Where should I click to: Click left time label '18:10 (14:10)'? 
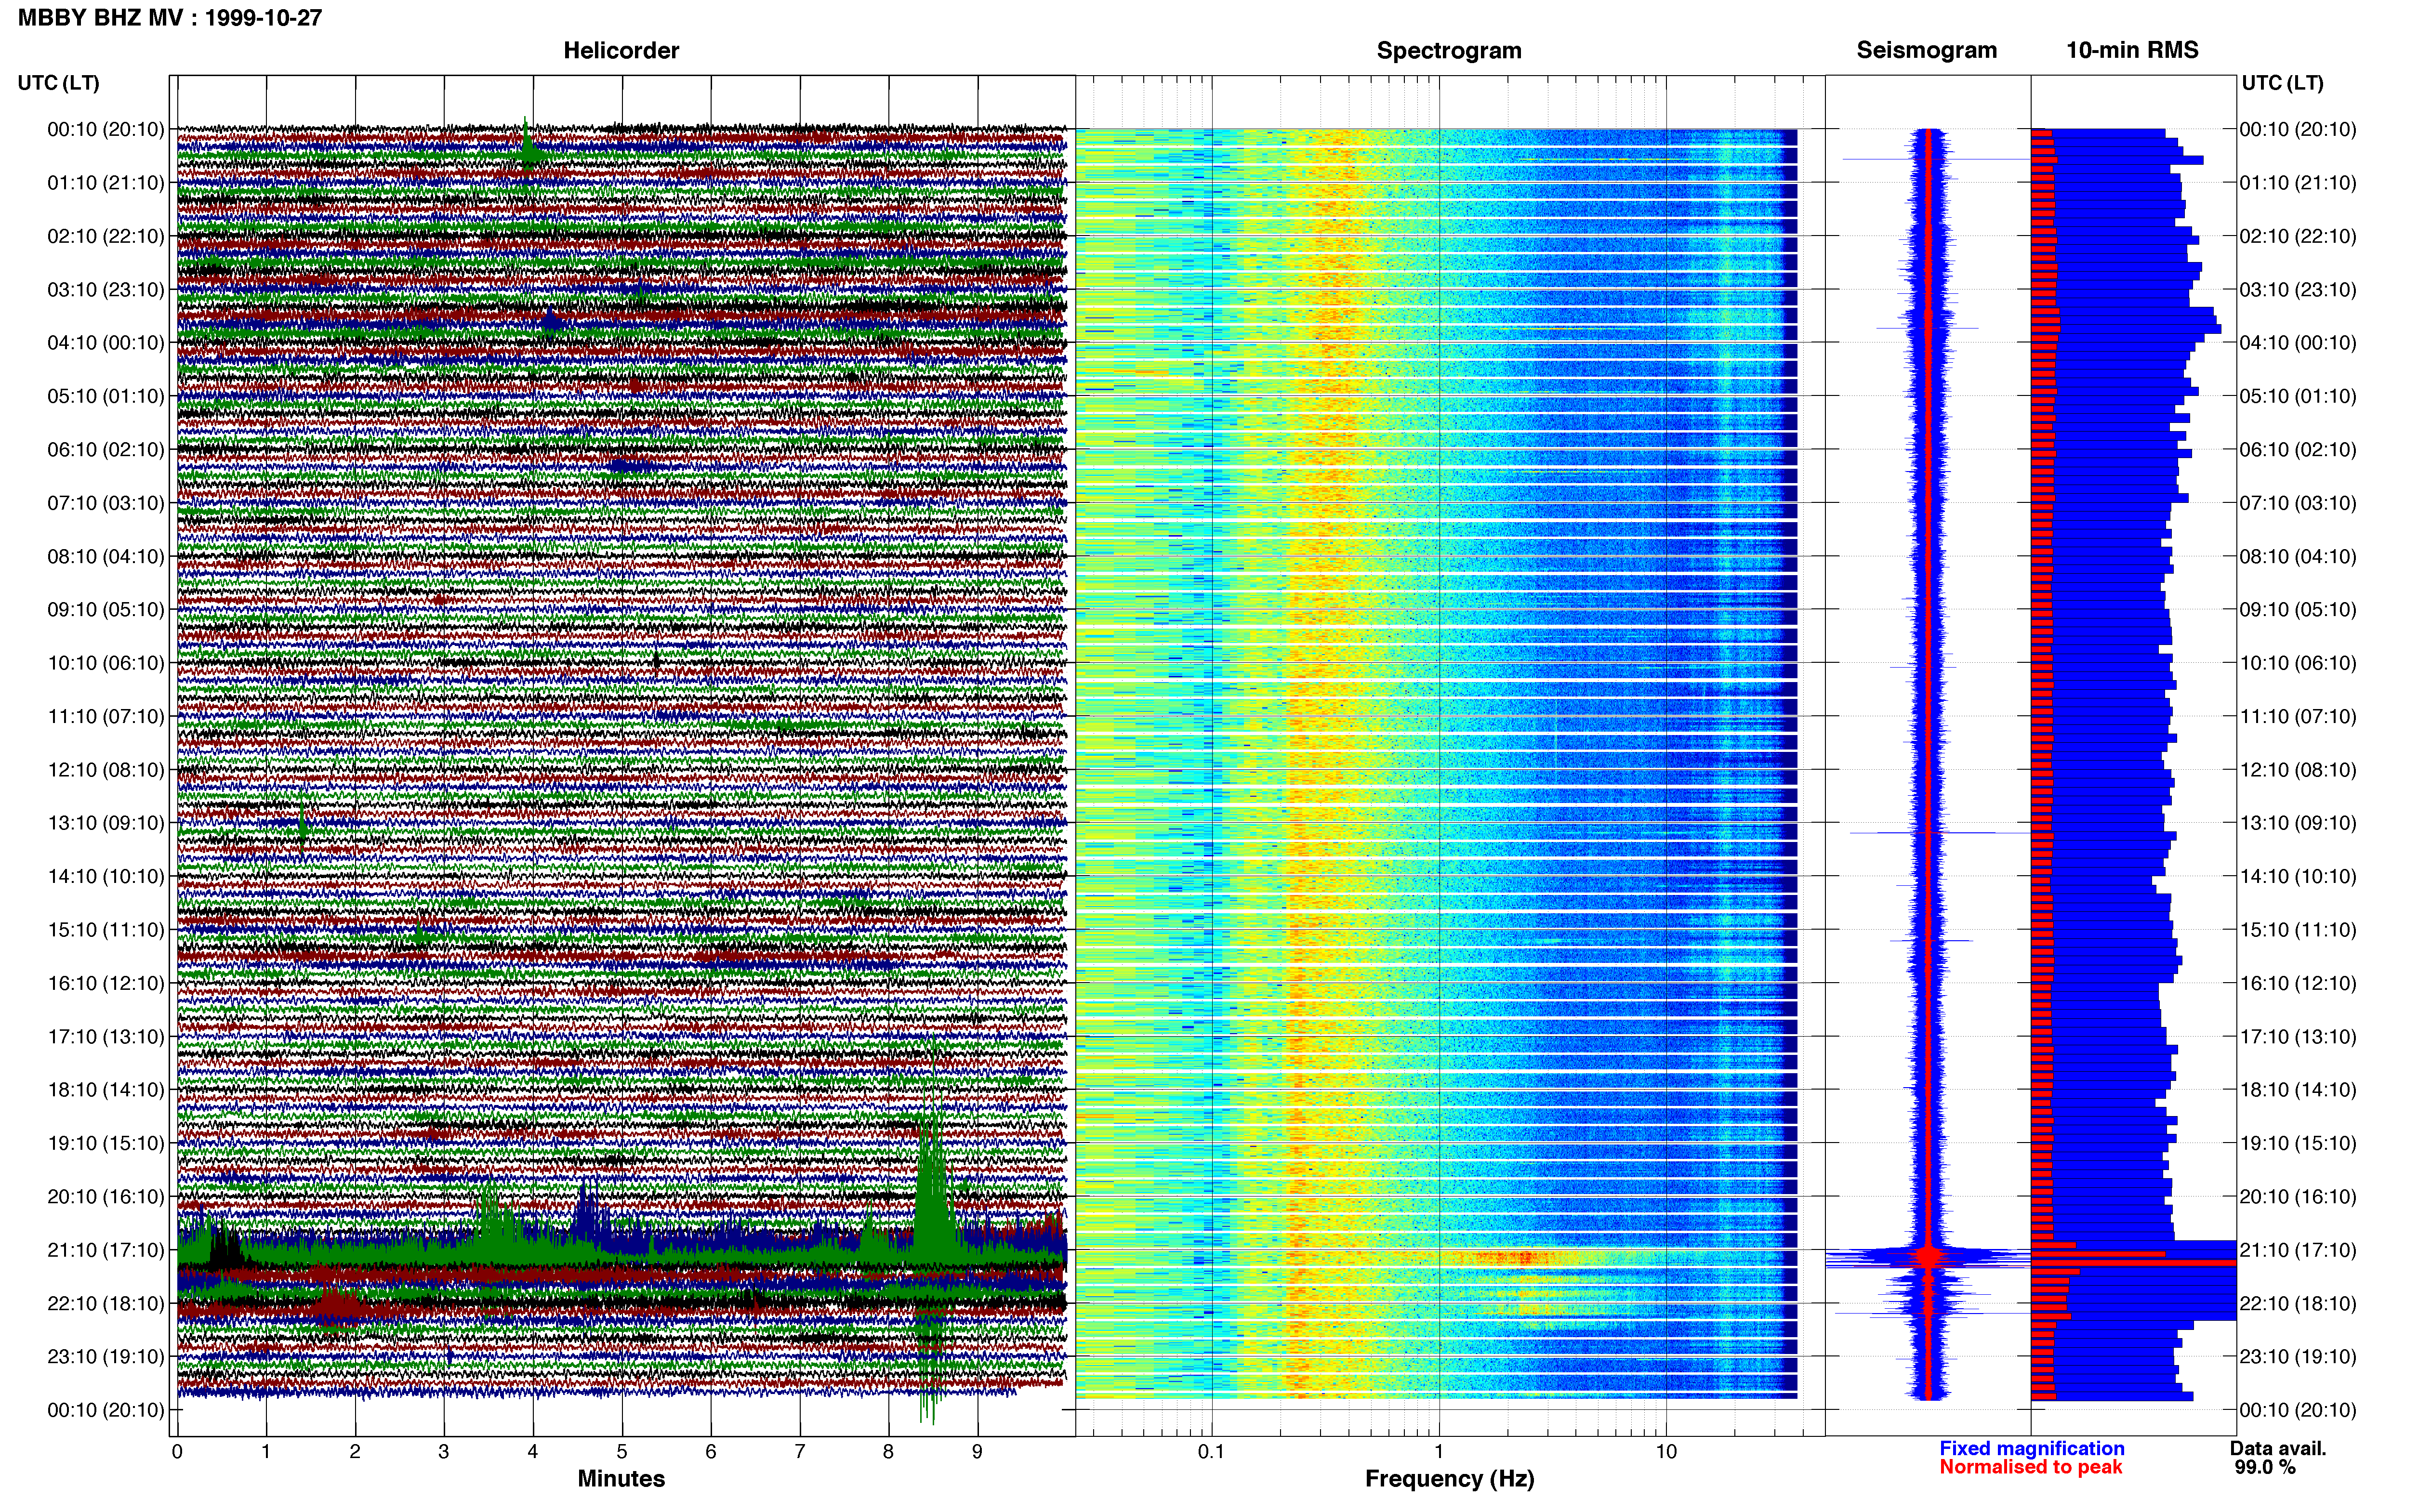point(106,1089)
